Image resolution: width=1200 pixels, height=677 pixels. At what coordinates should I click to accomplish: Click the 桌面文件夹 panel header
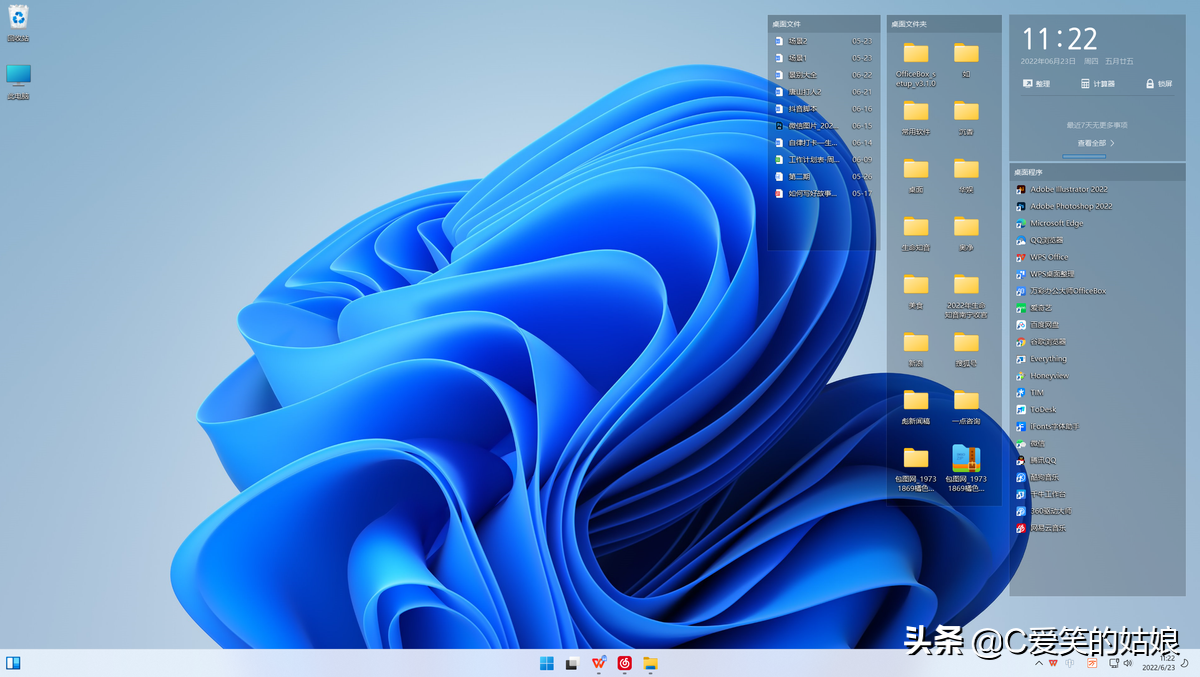point(944,23)
